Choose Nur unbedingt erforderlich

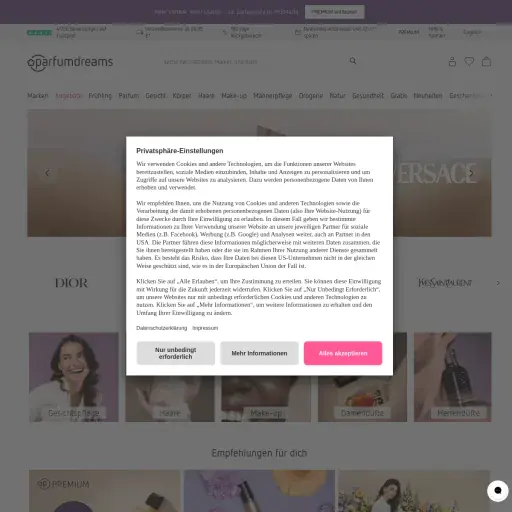[x=176, y=353]
